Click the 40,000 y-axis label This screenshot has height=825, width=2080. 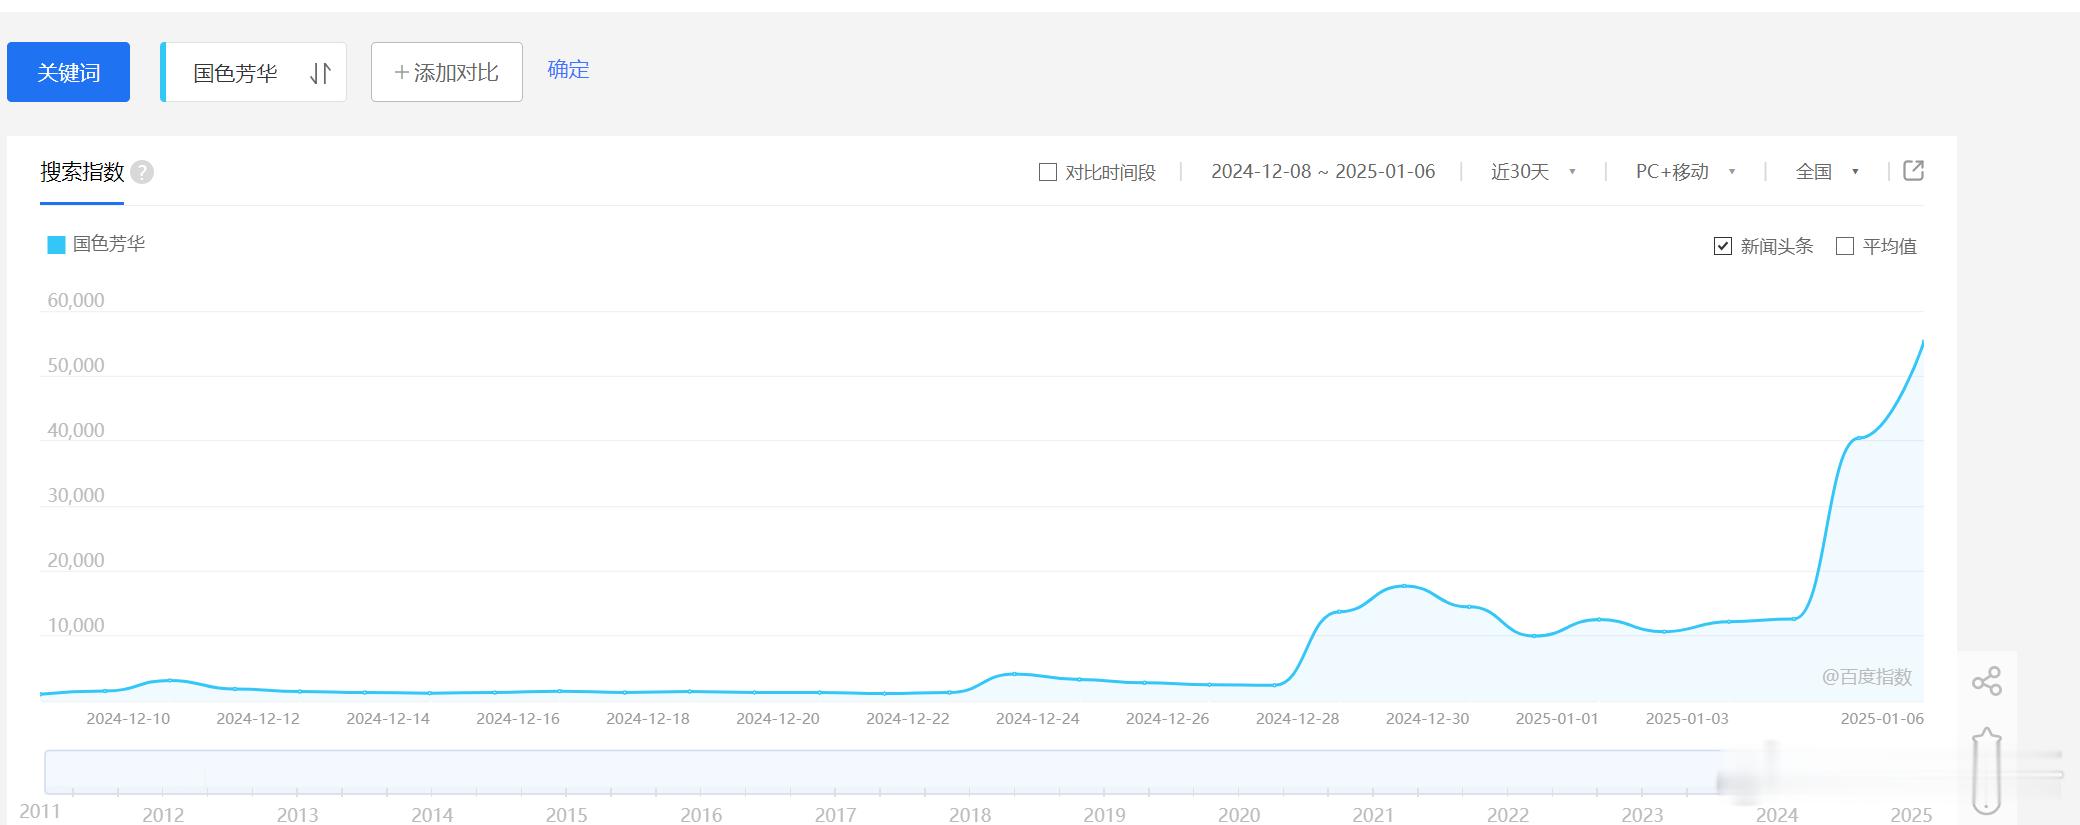(76, 430)
